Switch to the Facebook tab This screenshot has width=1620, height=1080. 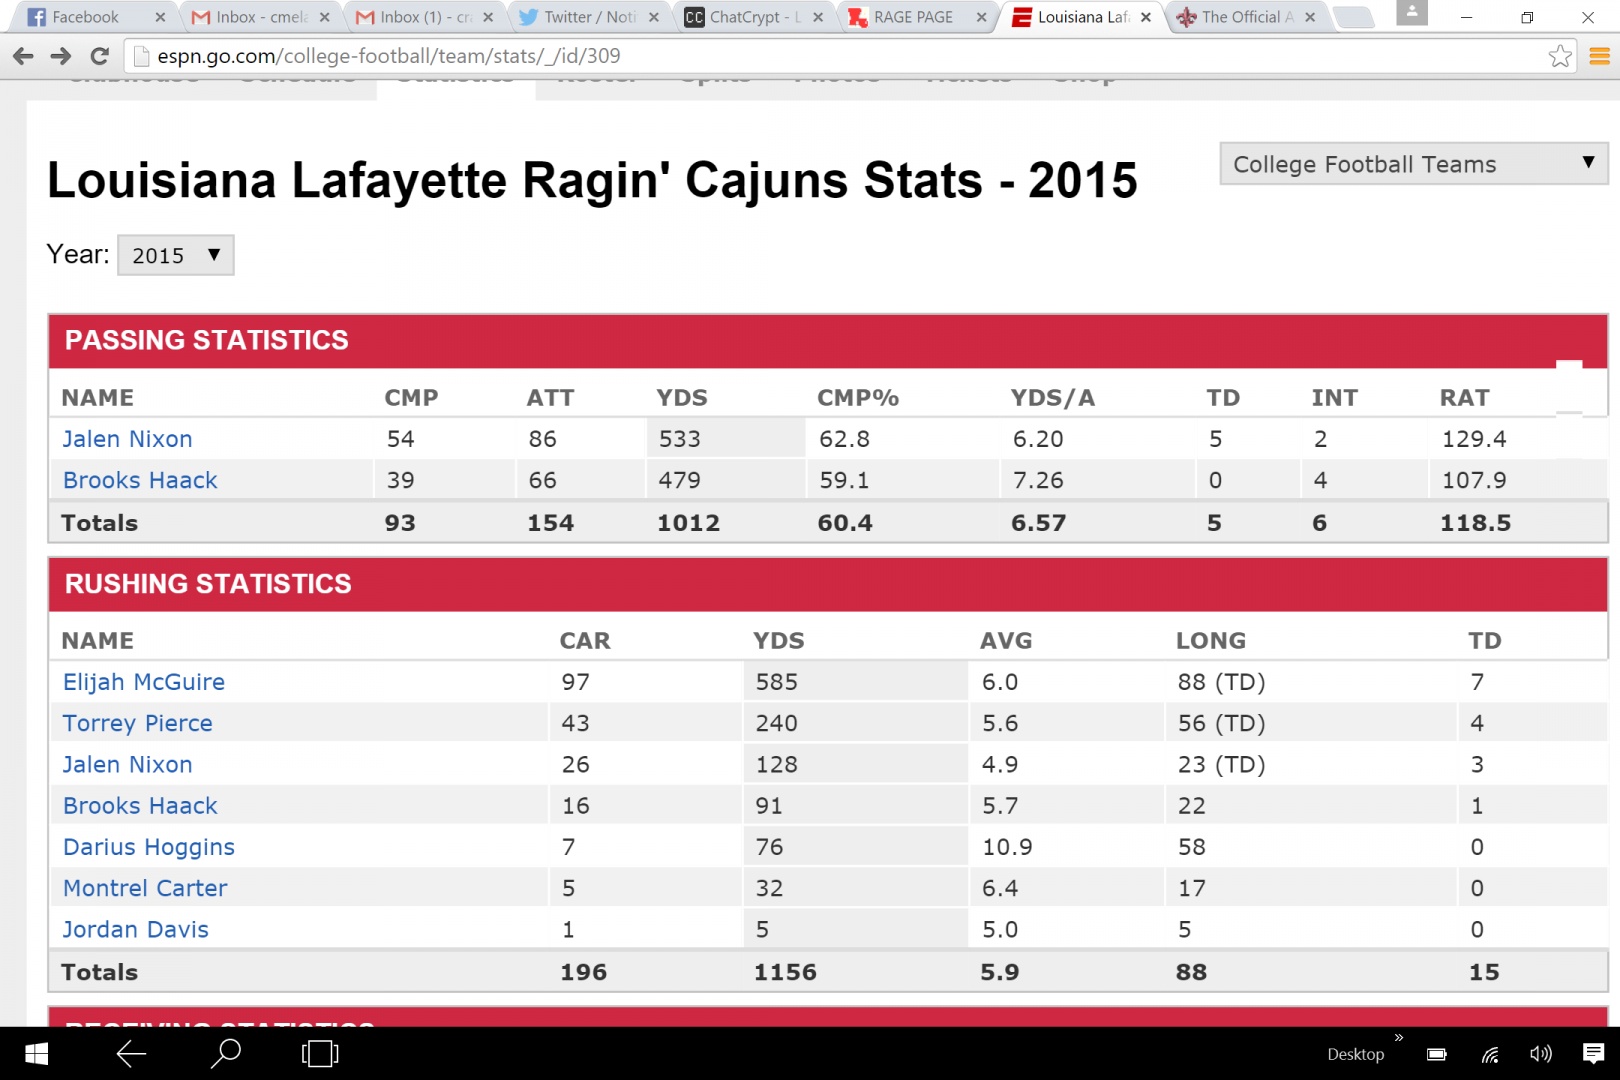click(x=85, y=17)
